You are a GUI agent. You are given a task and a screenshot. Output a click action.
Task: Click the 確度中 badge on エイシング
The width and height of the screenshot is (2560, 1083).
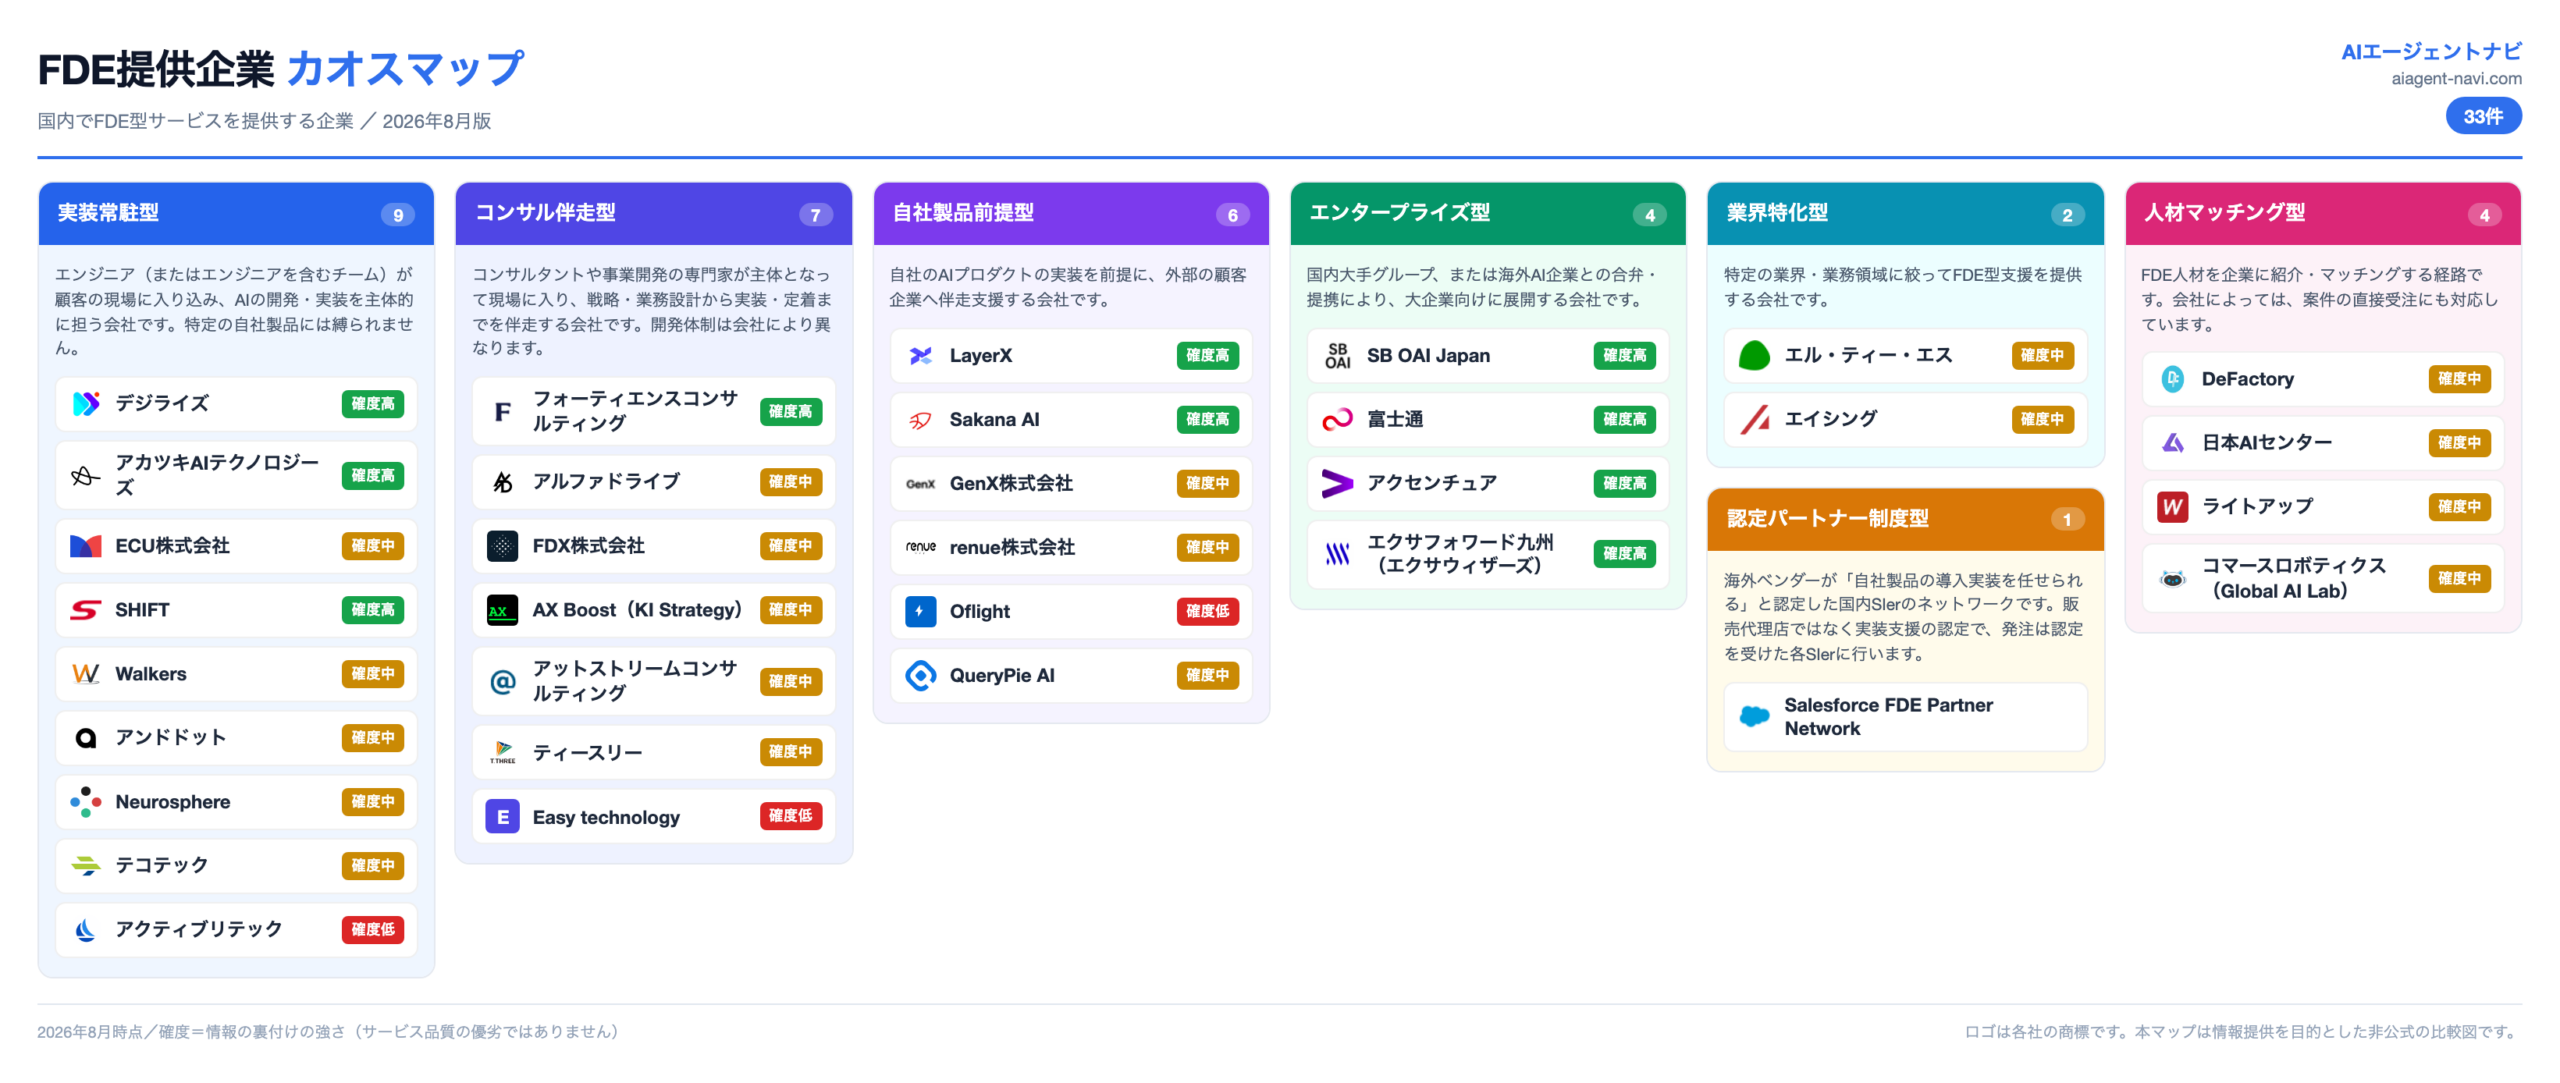(2042, 420)
